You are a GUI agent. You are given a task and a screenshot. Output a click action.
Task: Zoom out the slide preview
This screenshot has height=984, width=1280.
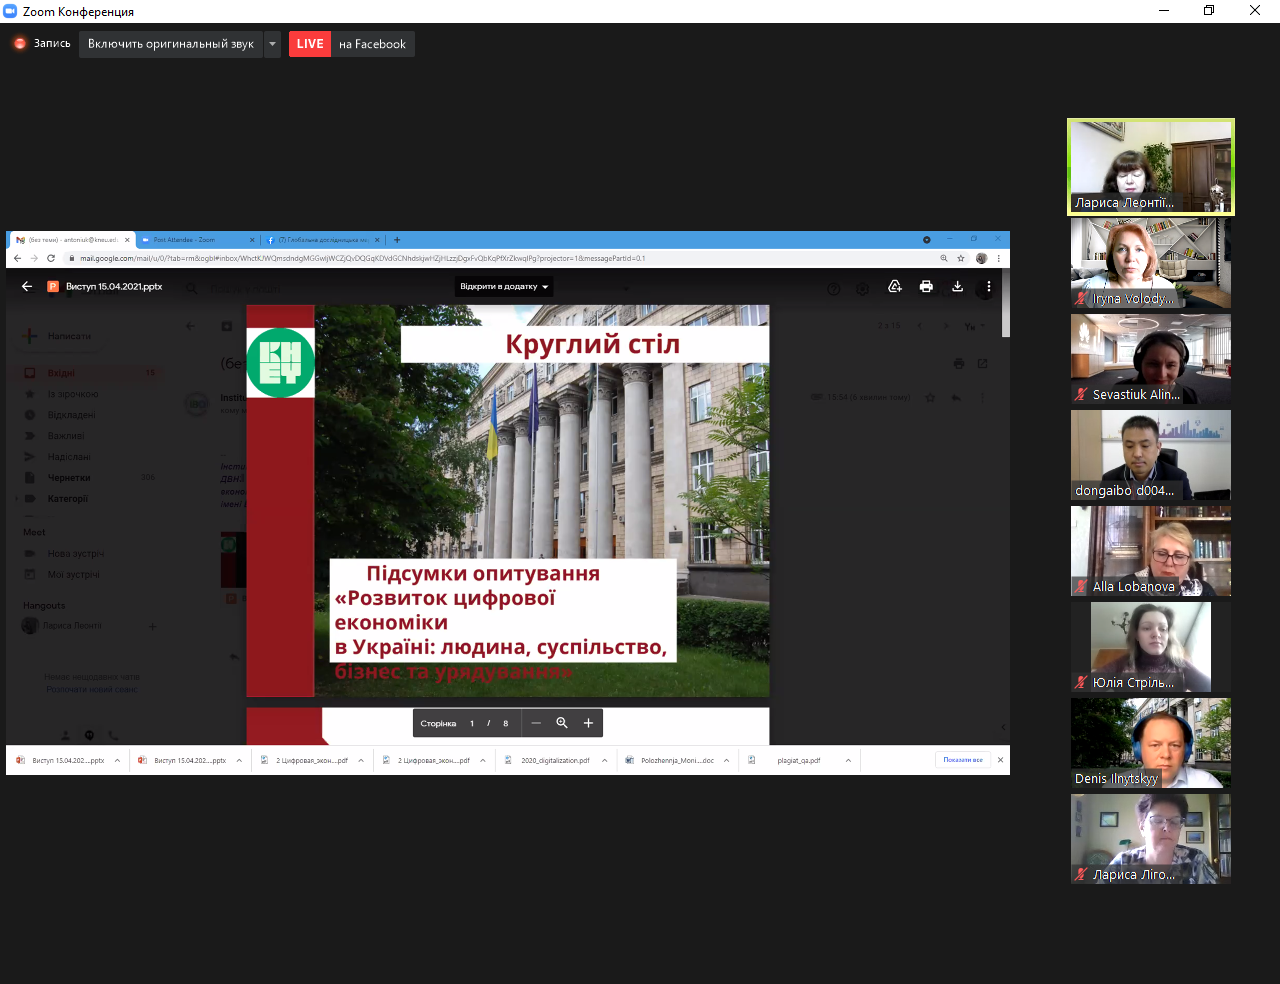click(536, 723)
